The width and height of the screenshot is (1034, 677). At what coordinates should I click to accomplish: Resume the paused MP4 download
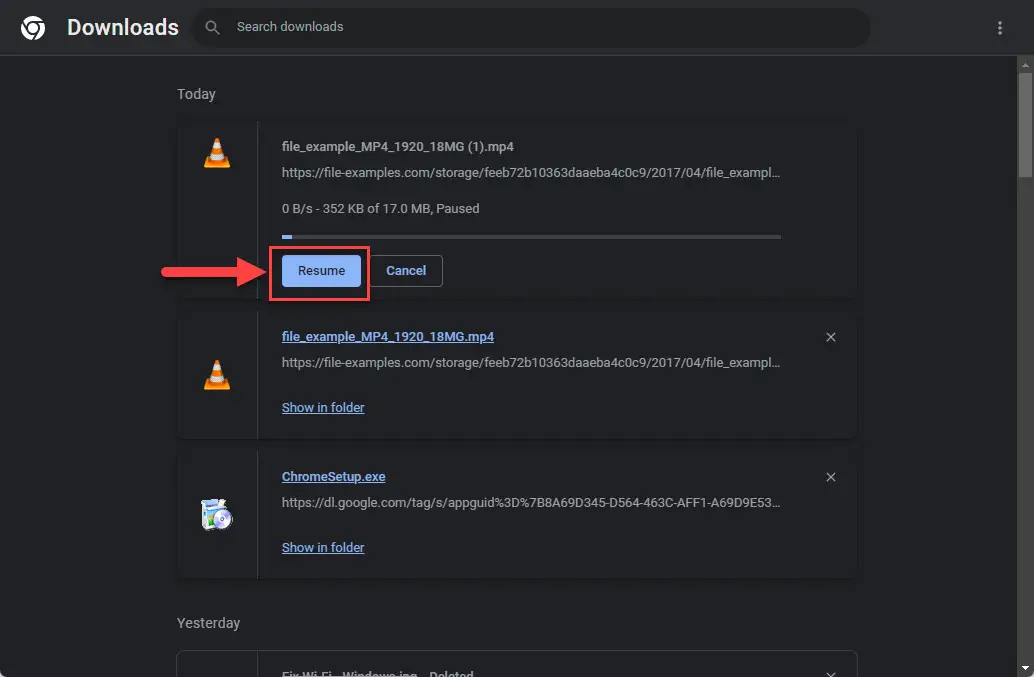(x=321, y=271)
